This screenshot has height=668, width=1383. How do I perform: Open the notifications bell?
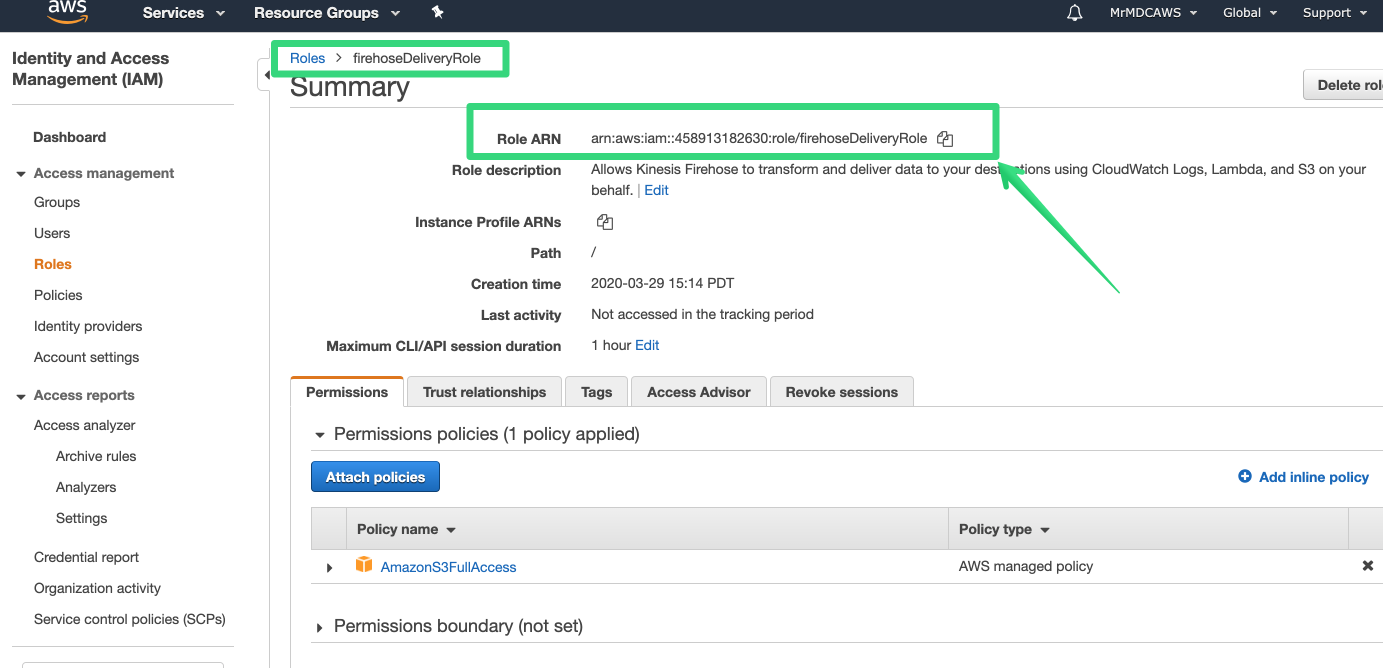pyautogui.click(x=1075, y=13)
